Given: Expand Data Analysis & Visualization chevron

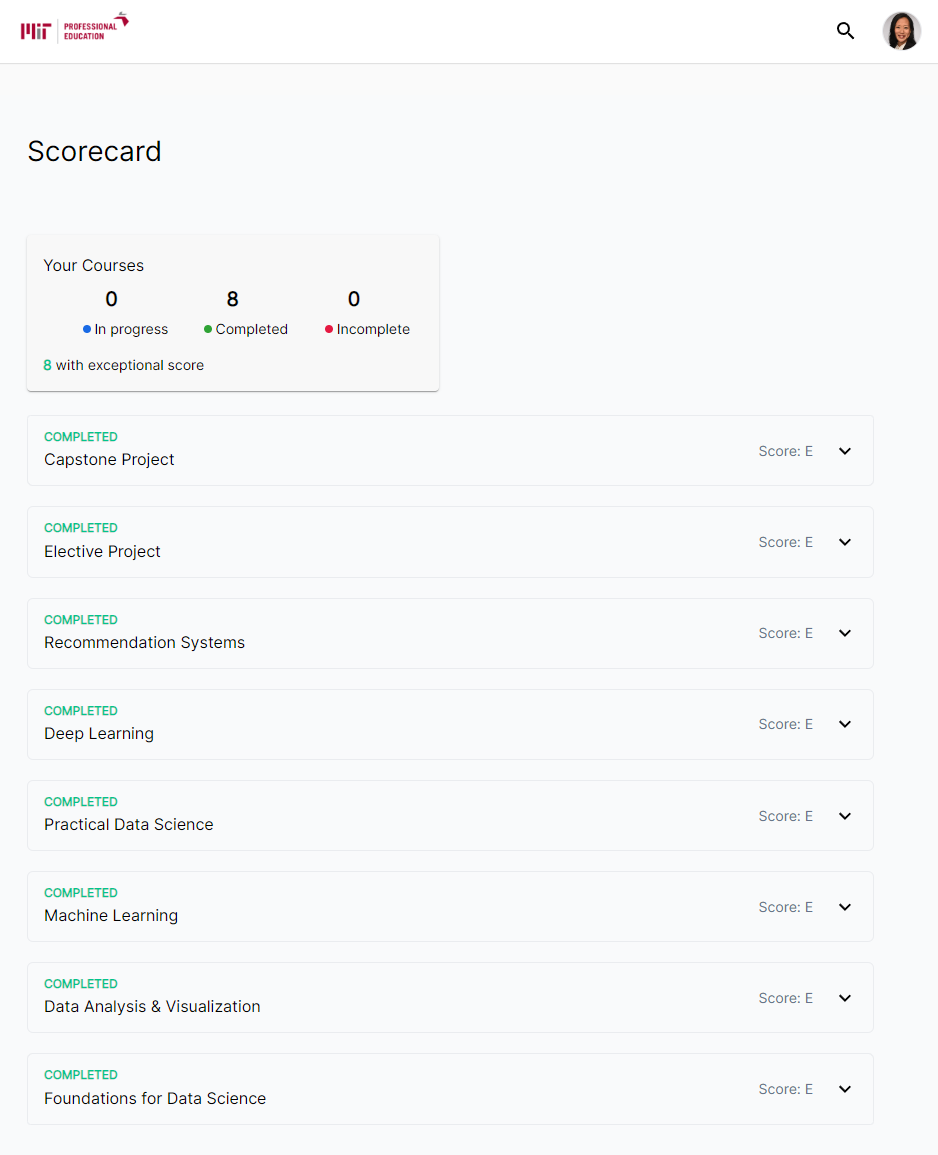Looking at the screenshot, I should pos(845,998).
